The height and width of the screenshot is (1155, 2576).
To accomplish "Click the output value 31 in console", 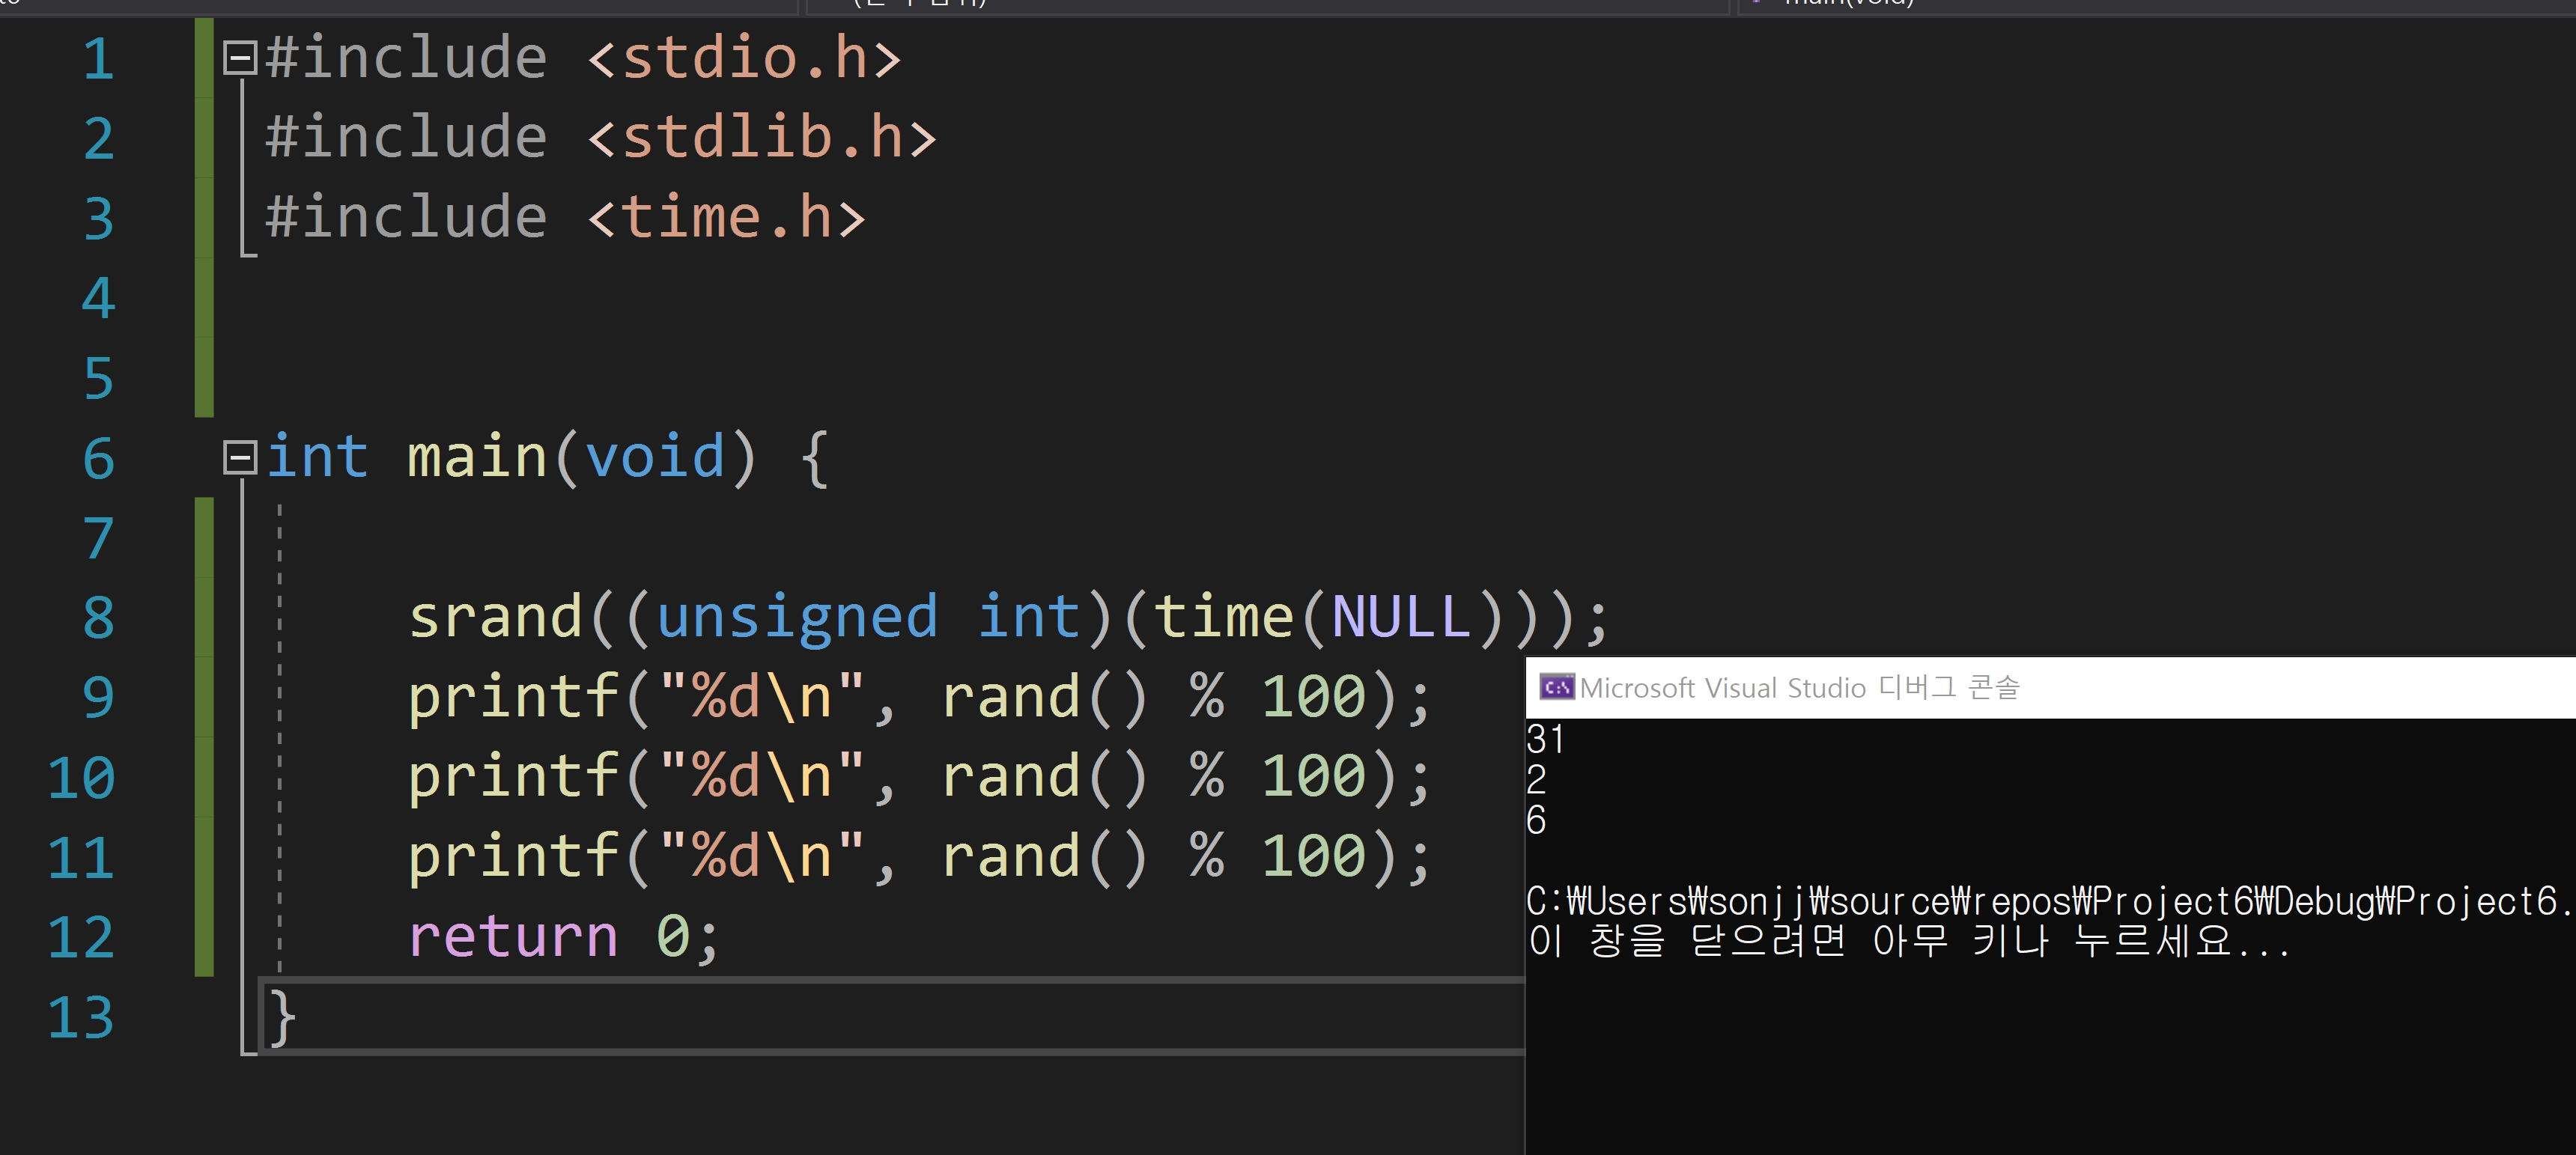I will point(1546,739).
